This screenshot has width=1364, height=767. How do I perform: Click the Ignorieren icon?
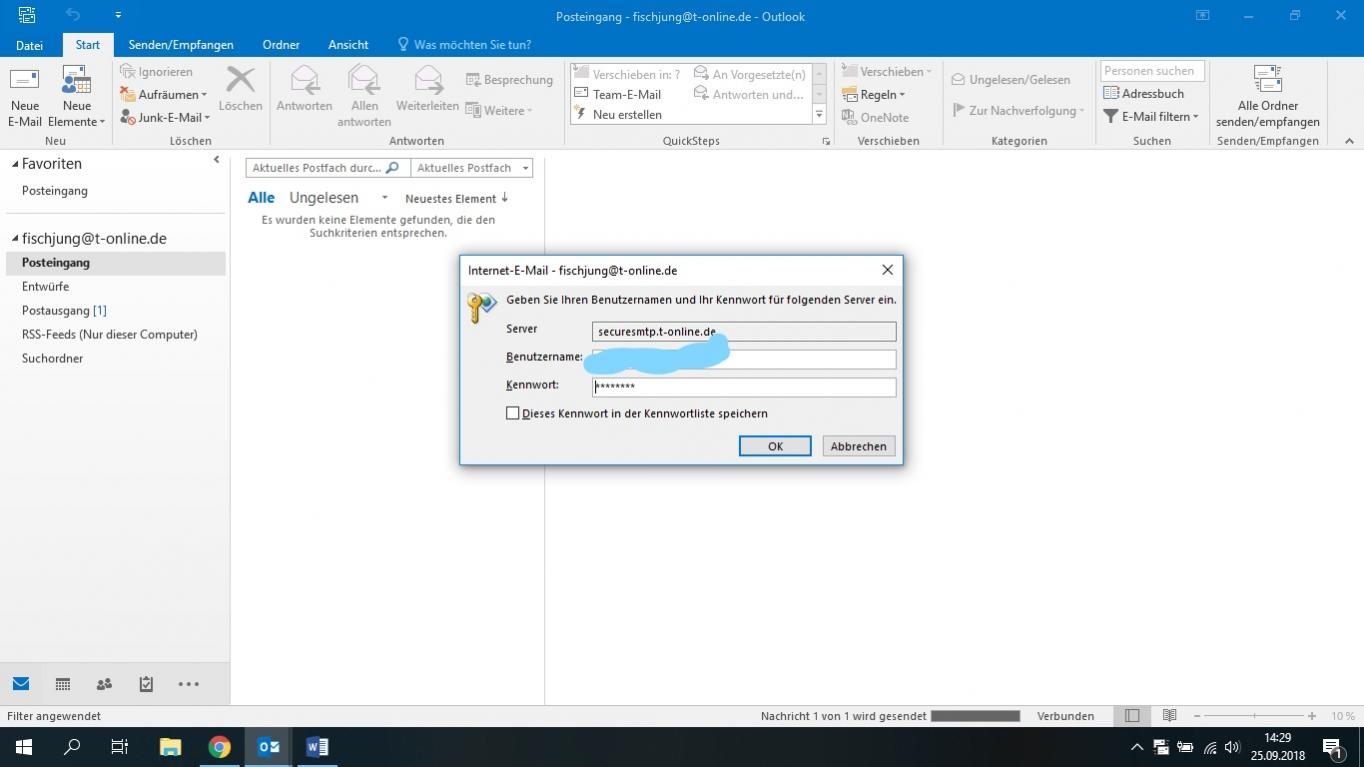127,72
